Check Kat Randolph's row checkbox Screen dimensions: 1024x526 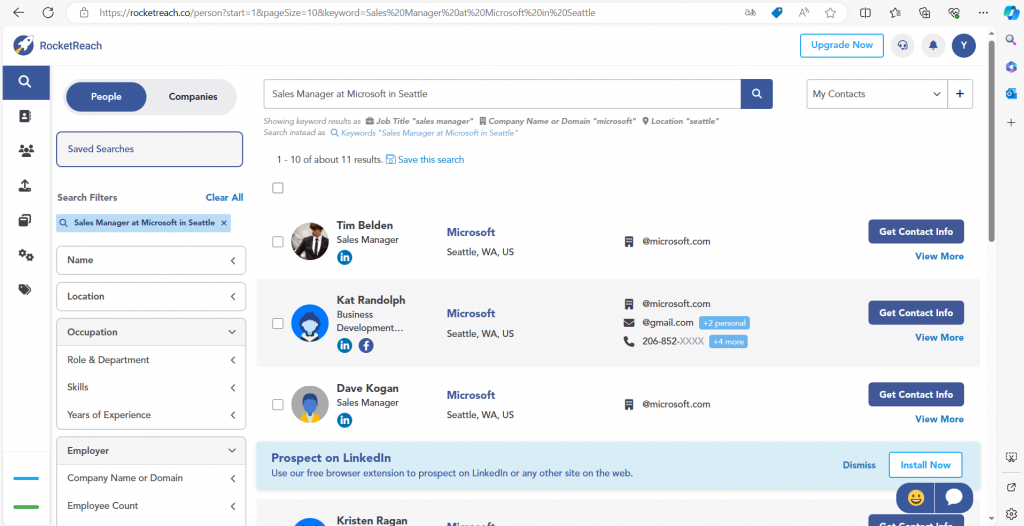click(x=278, y=323)
